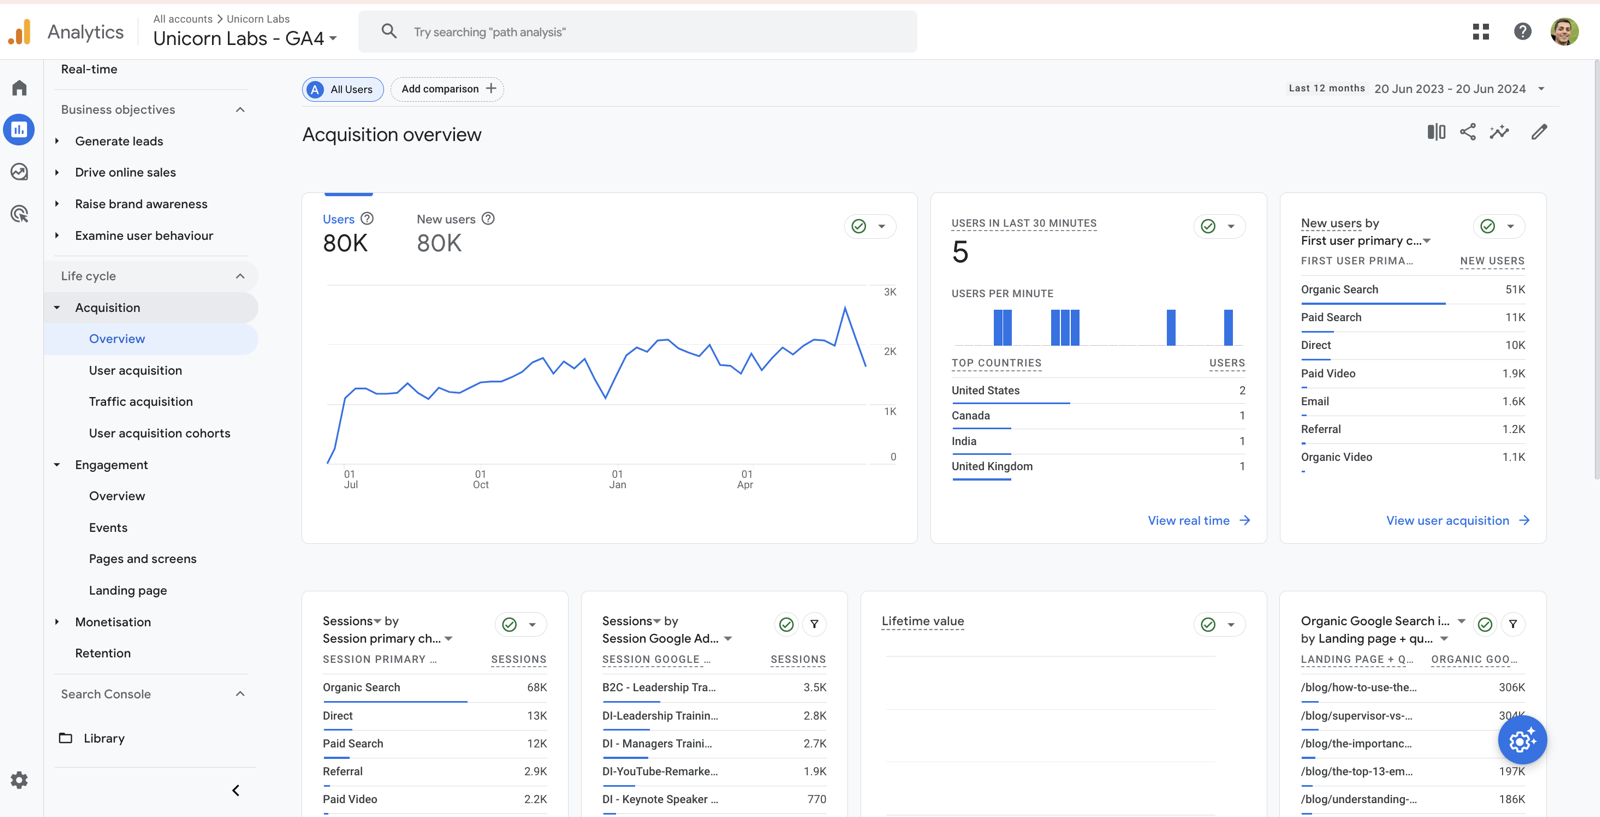
Task: Open the Home icon in left rail
Action: [19, 88]
